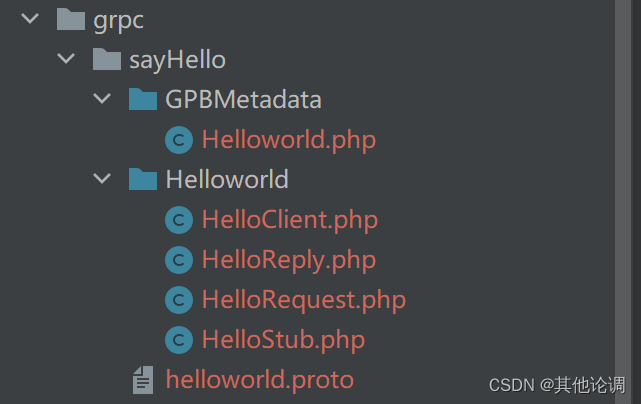Click the vertical scrollbar of project tree
Screen dimensions: 641x404
tap(623, 202)
